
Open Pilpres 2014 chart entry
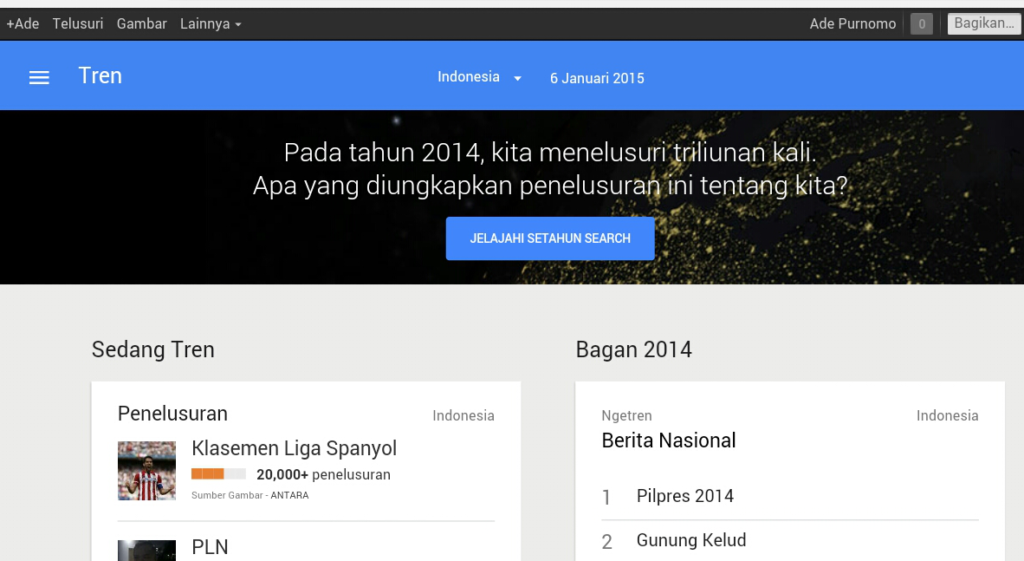pos(685,496)
